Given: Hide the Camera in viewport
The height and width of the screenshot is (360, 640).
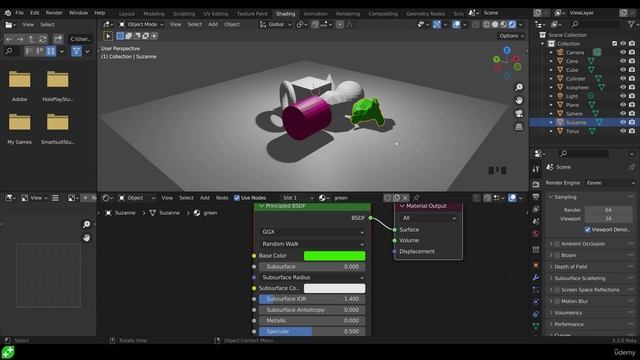Looking at the screenshot, I should tap(623, 52).
